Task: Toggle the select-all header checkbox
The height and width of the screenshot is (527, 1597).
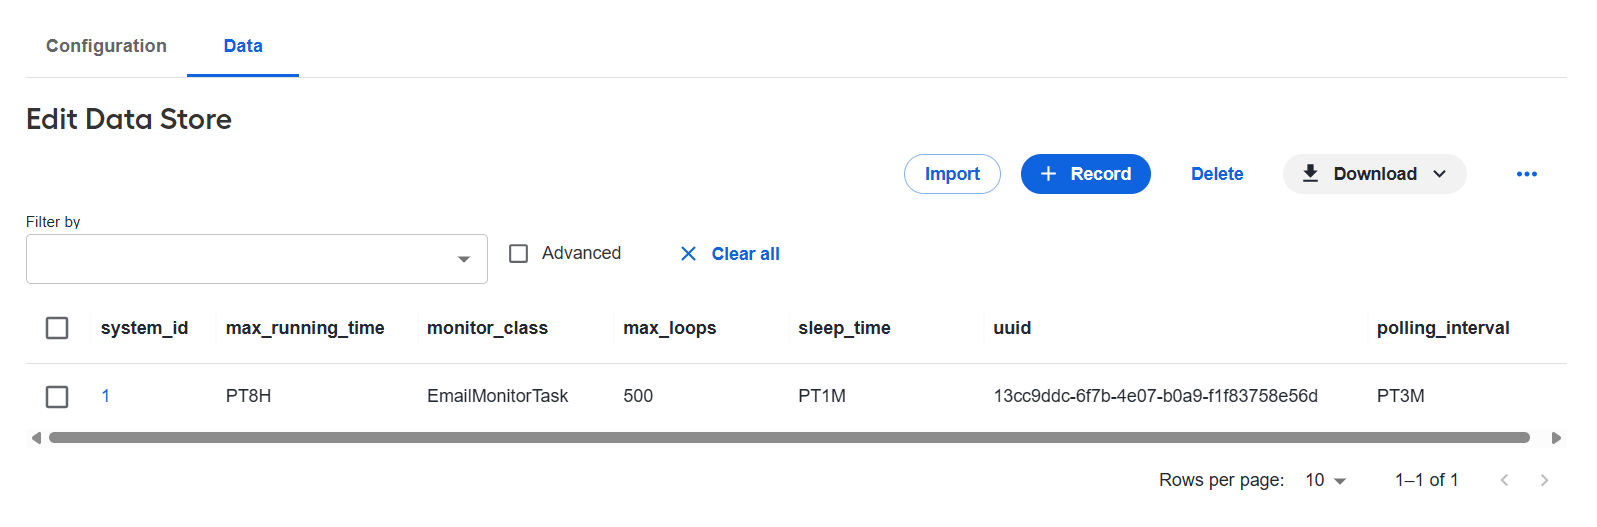Action: 57,328
